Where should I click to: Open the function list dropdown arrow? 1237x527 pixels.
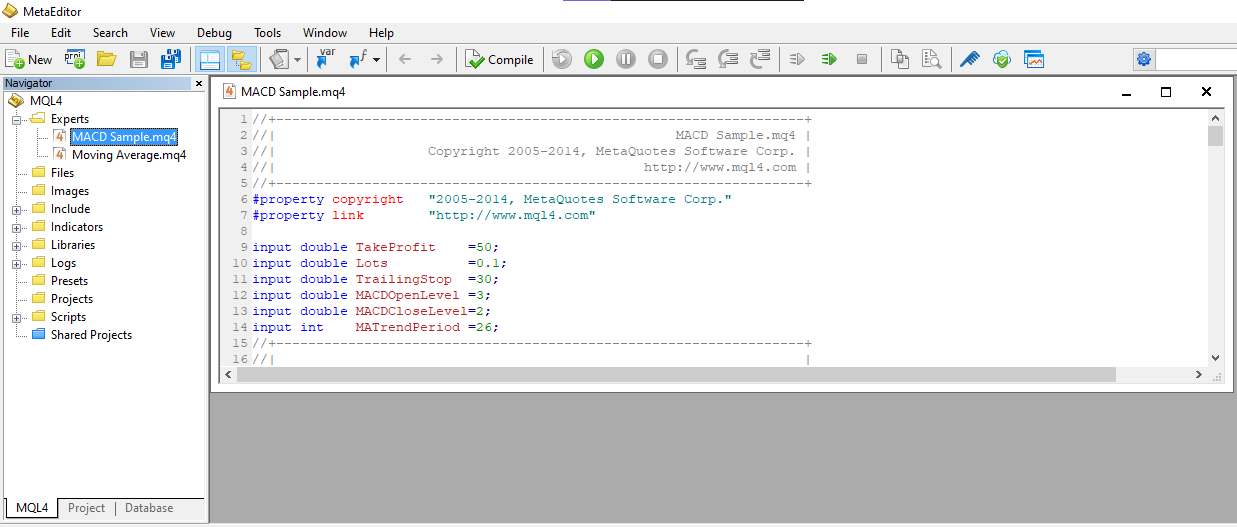click(376, 60)
